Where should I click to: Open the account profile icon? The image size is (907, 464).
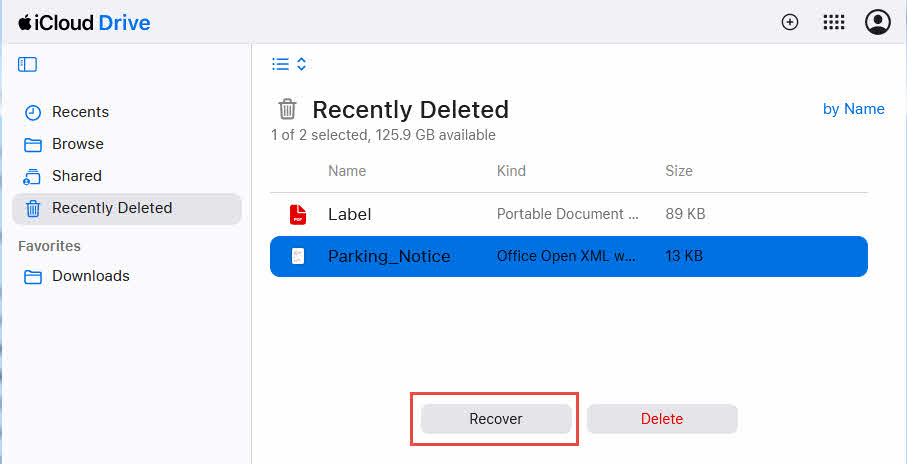click(x=877, y=22)
